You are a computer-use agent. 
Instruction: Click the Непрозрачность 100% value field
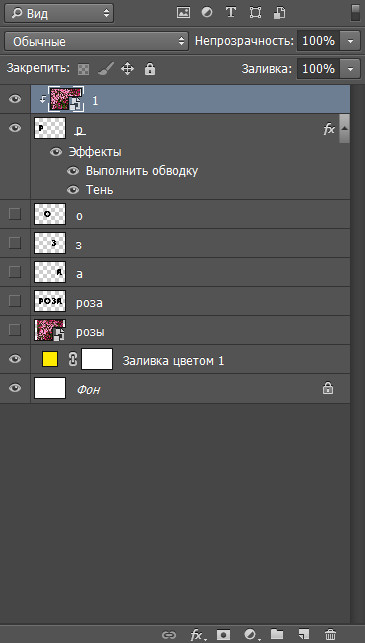[319, 41]
